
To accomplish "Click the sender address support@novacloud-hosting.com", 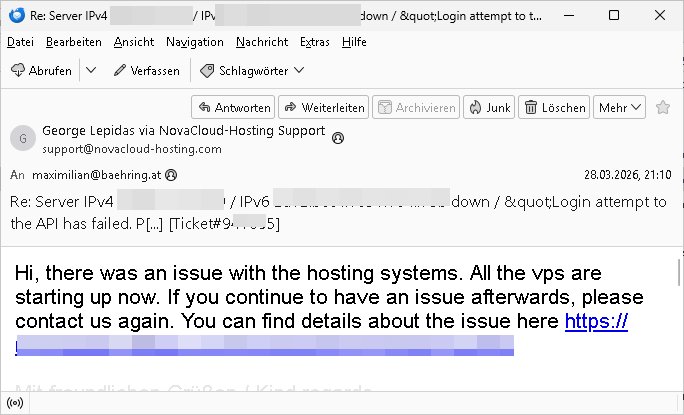I will click(x=131, y=149).
